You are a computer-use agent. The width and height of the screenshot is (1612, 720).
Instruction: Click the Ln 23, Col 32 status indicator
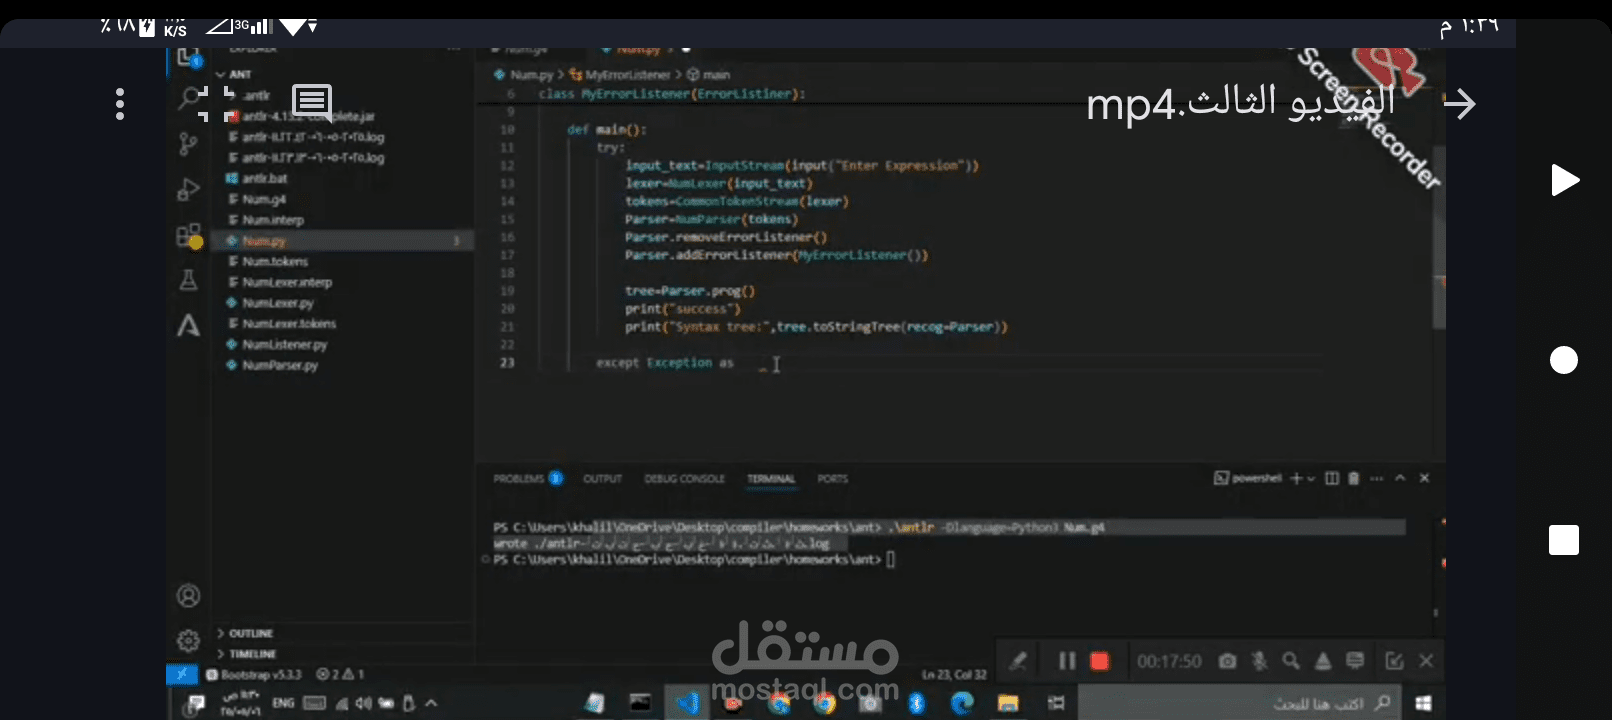point(954,675)
